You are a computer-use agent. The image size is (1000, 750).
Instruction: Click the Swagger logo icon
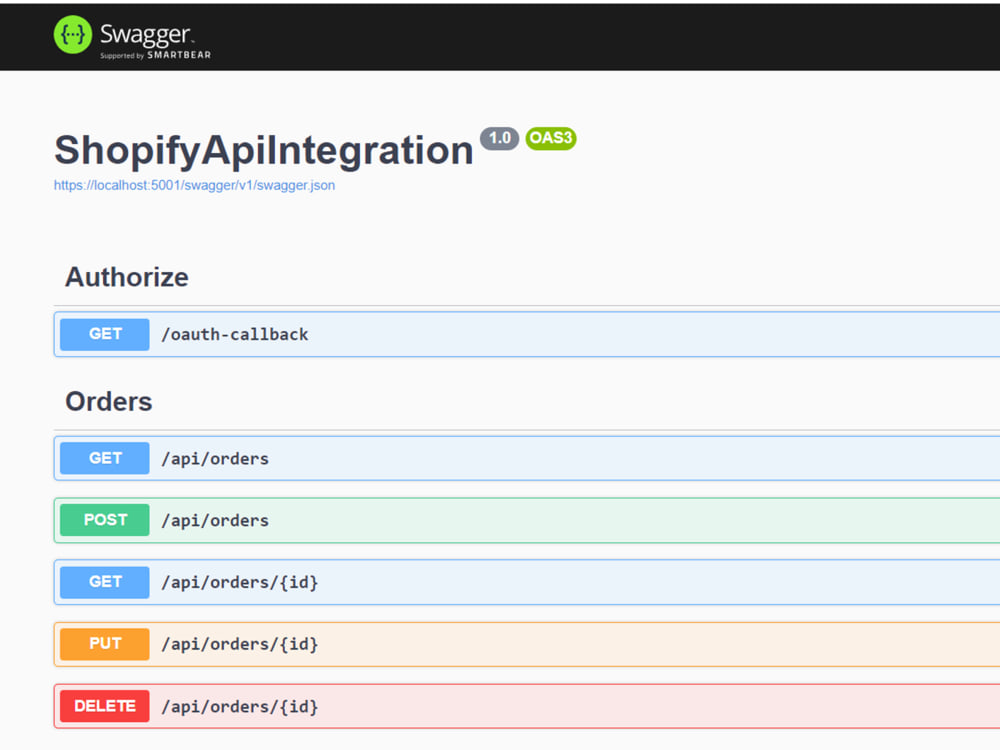coord(72,34)
